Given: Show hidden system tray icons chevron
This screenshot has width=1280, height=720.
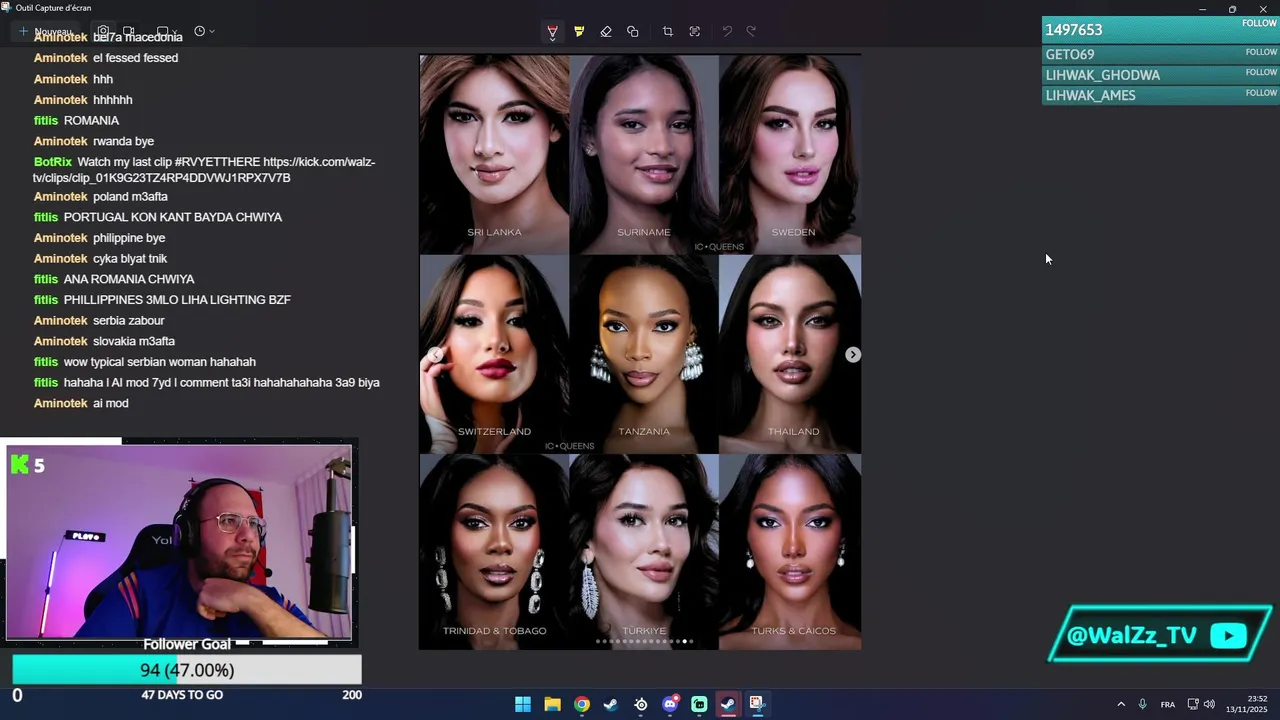Looking at the screenshot, I should (1121, 704).
